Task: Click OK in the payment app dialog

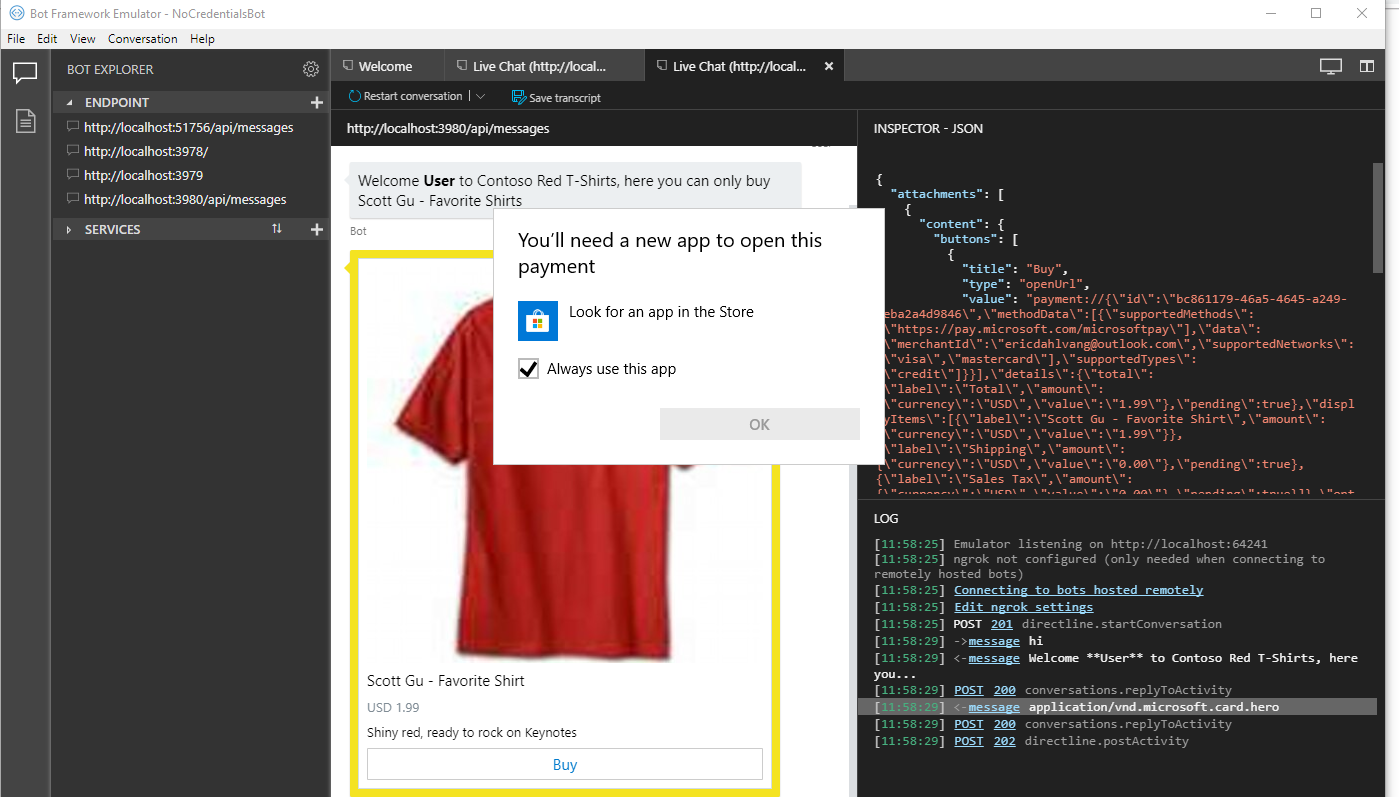Action: click(760, 424)
